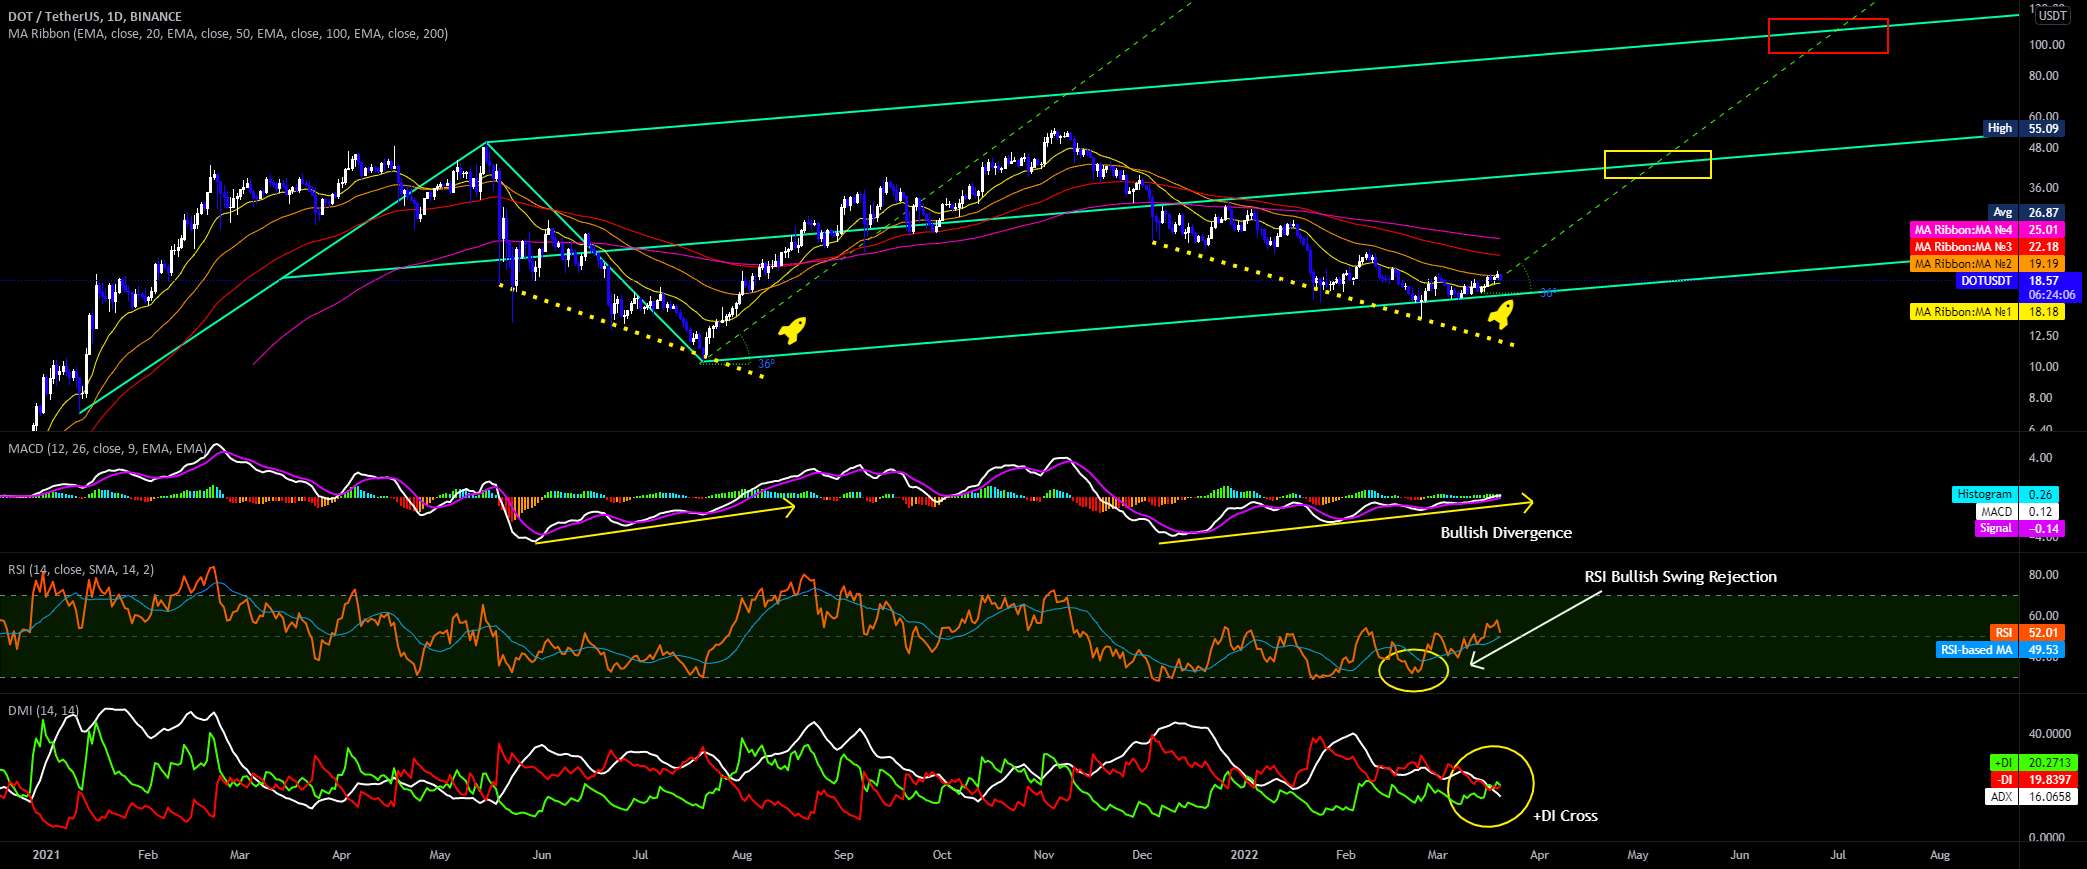
Task: Open the USDT currency selector
Action: (x=2053, y=15)
